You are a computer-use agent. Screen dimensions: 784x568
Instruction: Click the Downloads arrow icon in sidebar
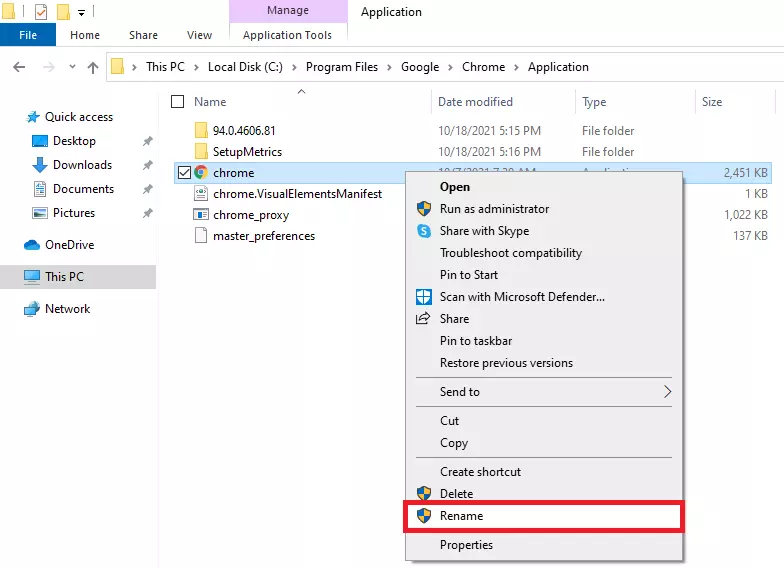[x=40, y=165]
